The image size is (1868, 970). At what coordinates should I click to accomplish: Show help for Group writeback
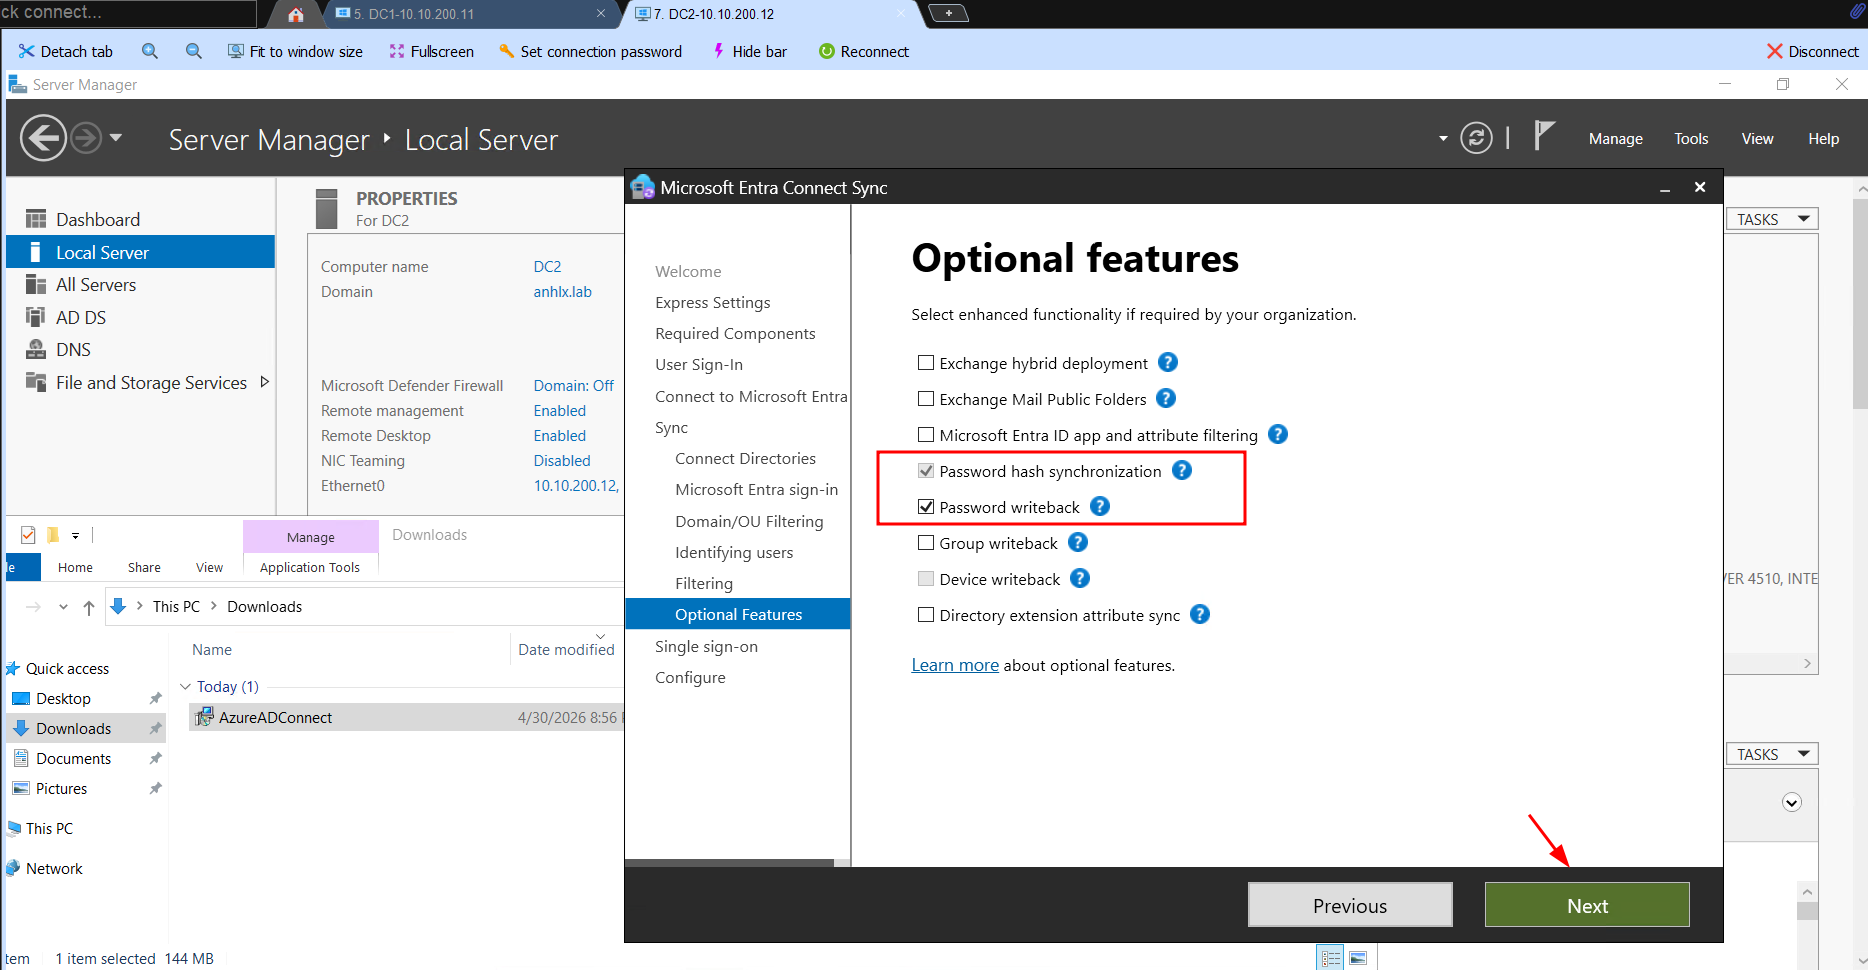click(x=1078, y=542)
